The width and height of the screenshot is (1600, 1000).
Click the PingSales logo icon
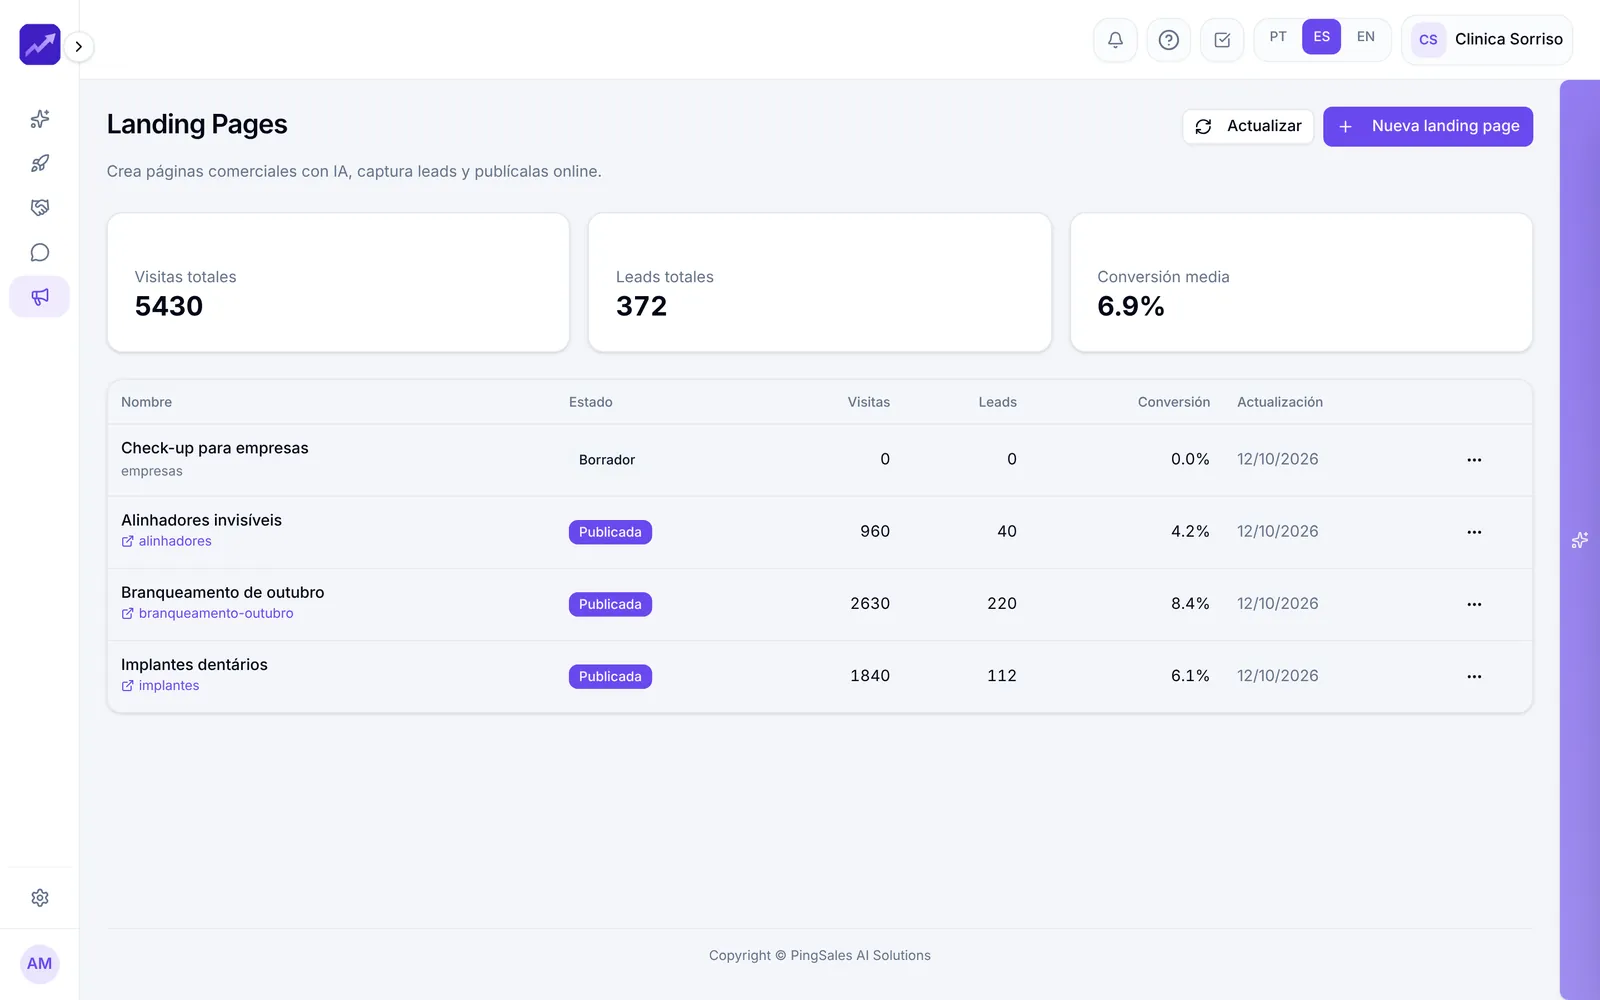[x=40, y=45]
